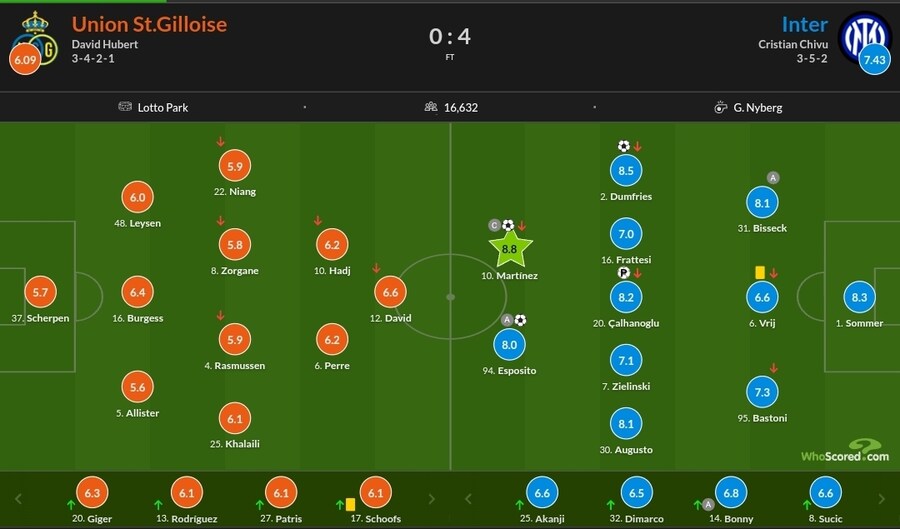900x529 pixels.
Task: Open the Inter team name link
Action: click(804, 24)
